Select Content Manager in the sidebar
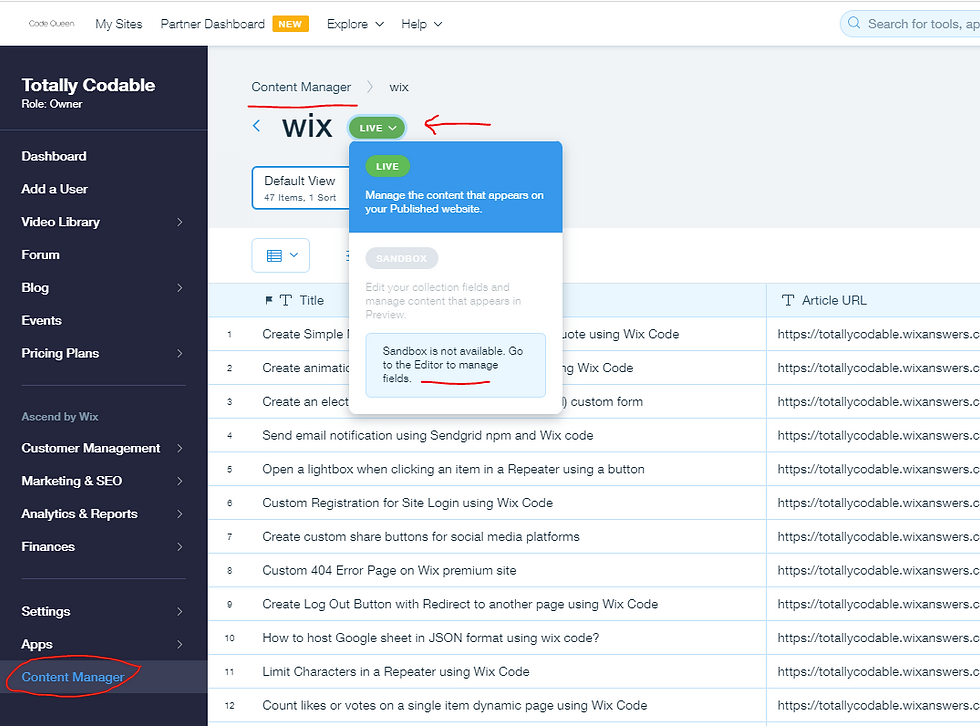This screenshot has width=980, height=726. 73,677
